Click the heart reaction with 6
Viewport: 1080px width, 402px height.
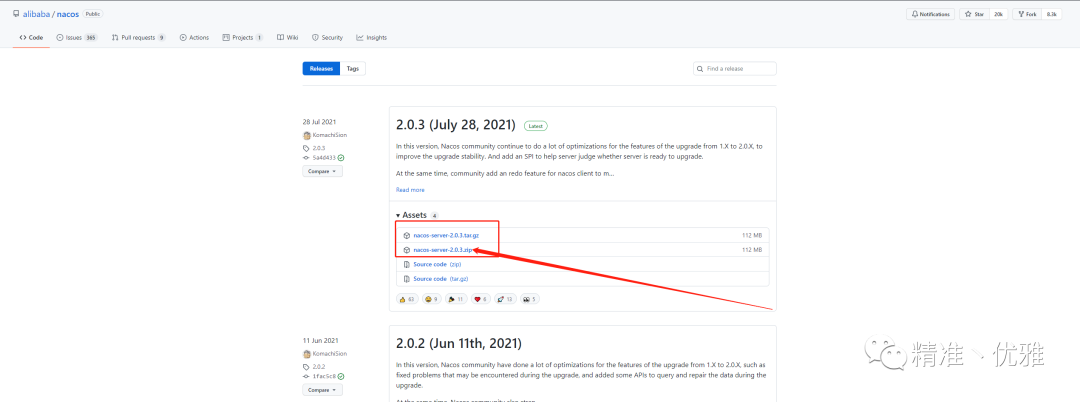pyautogui.click(x=481, y=299)
